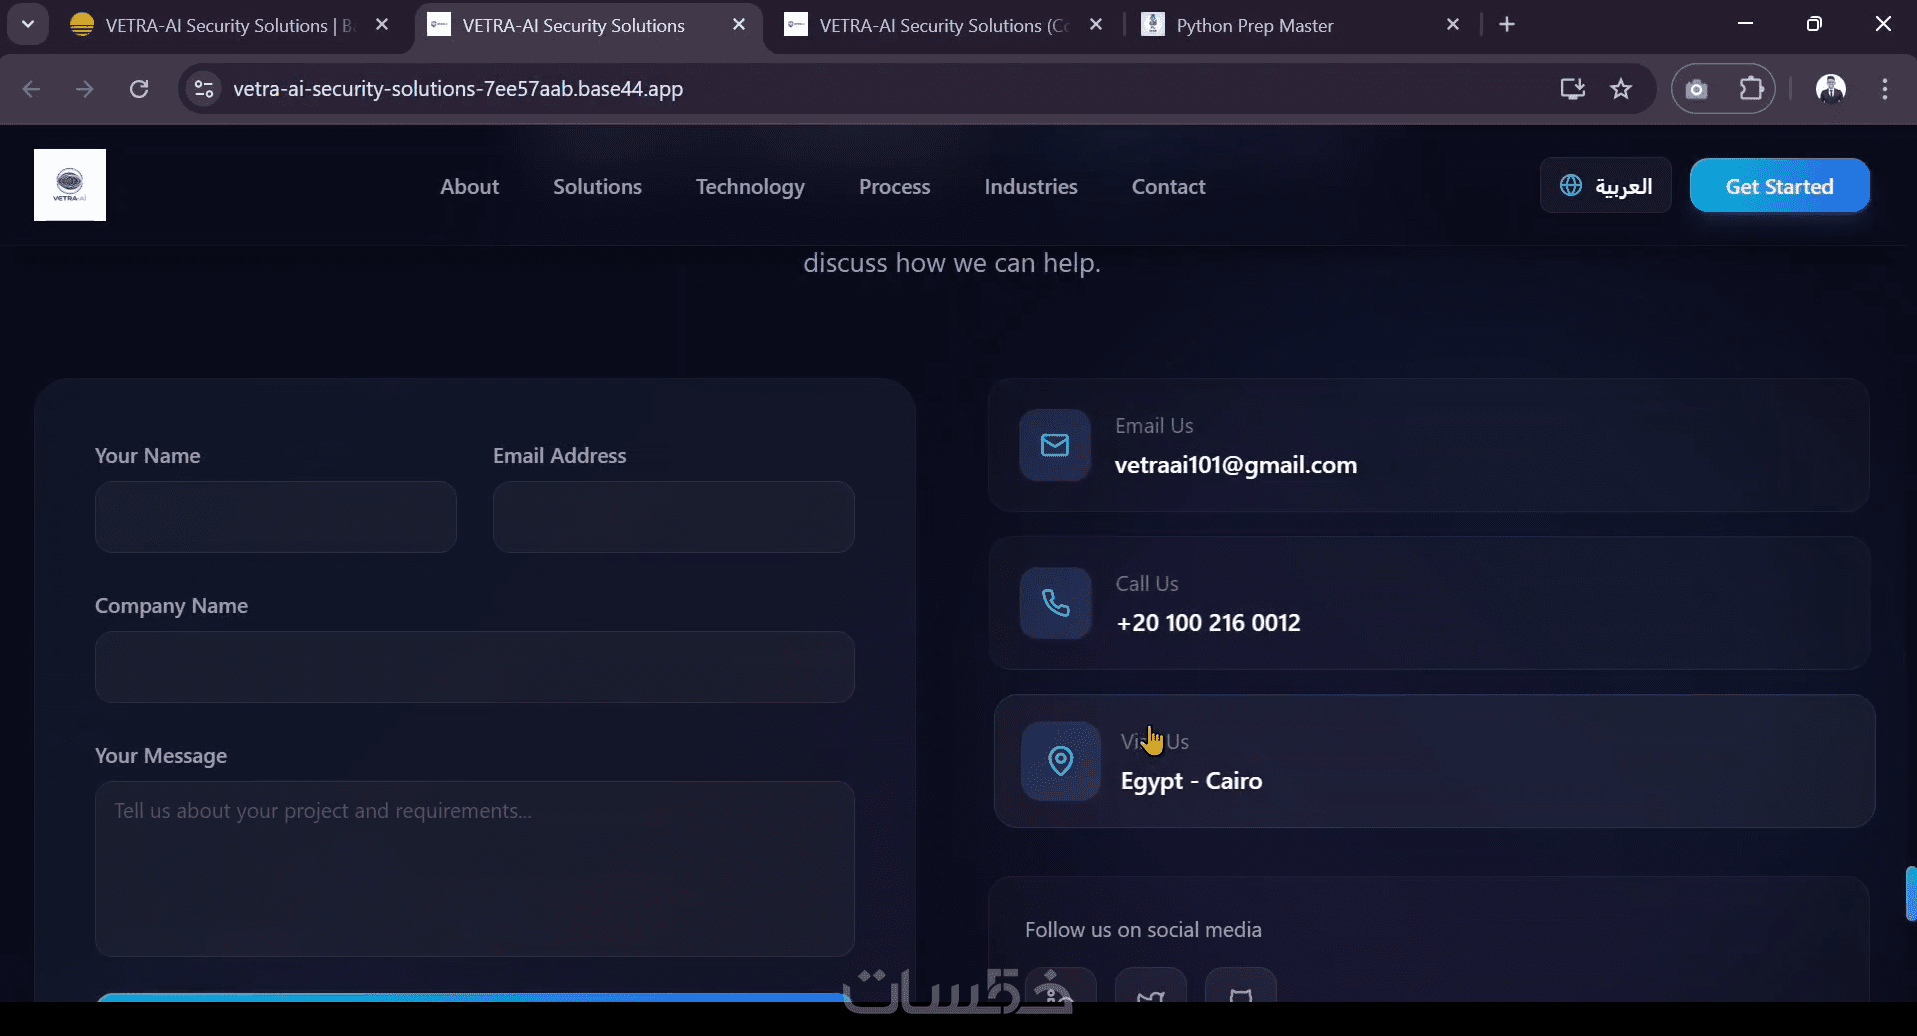Click the Egypt - Cairo location text
Screen dimensions: 1917x1036
pos(1191,781)
